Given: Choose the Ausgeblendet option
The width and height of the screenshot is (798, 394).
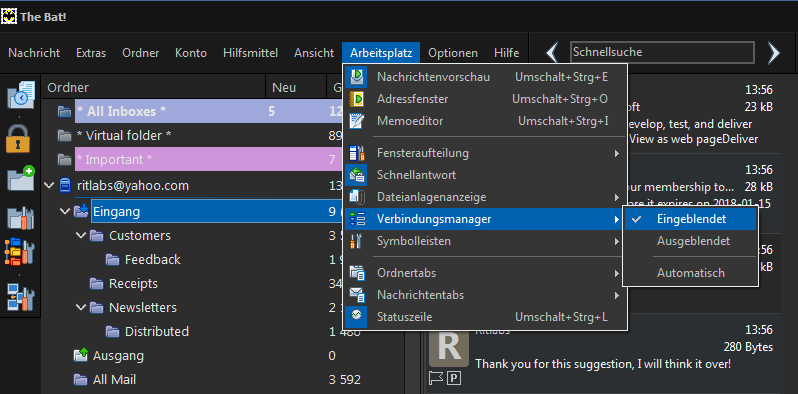Looking at the screenshot, I should 691,241.
